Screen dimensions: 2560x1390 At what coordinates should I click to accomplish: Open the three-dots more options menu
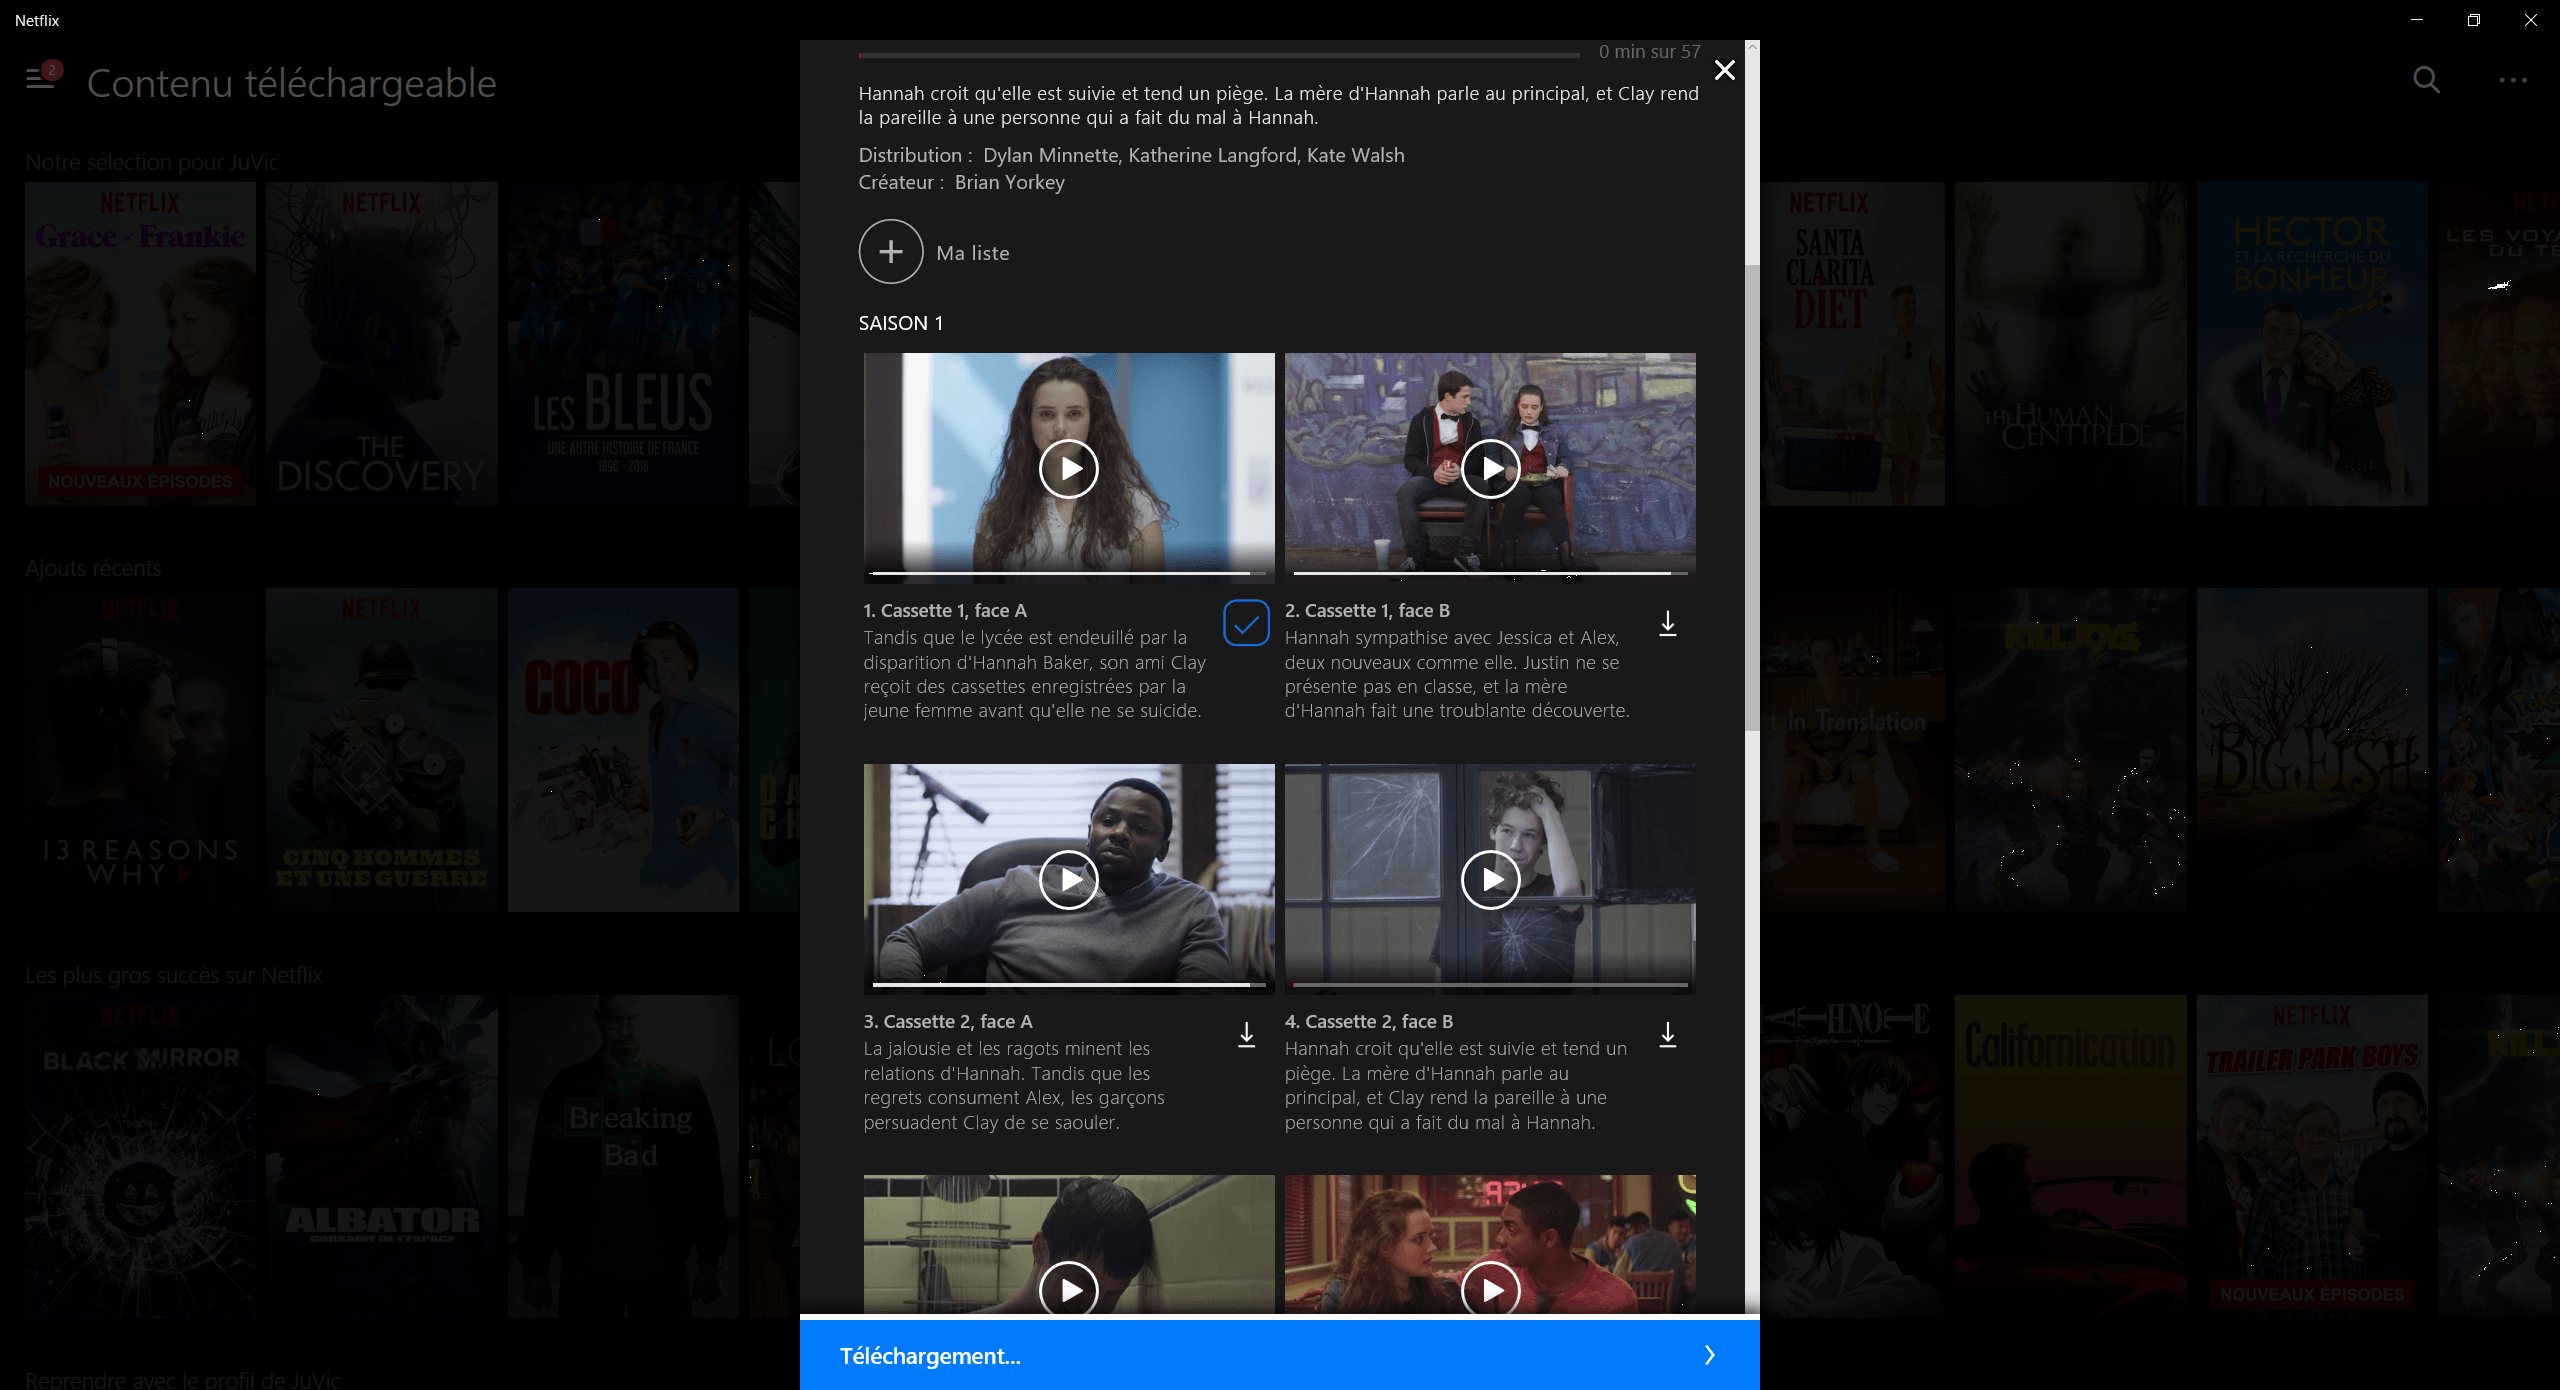(2513, 80)
